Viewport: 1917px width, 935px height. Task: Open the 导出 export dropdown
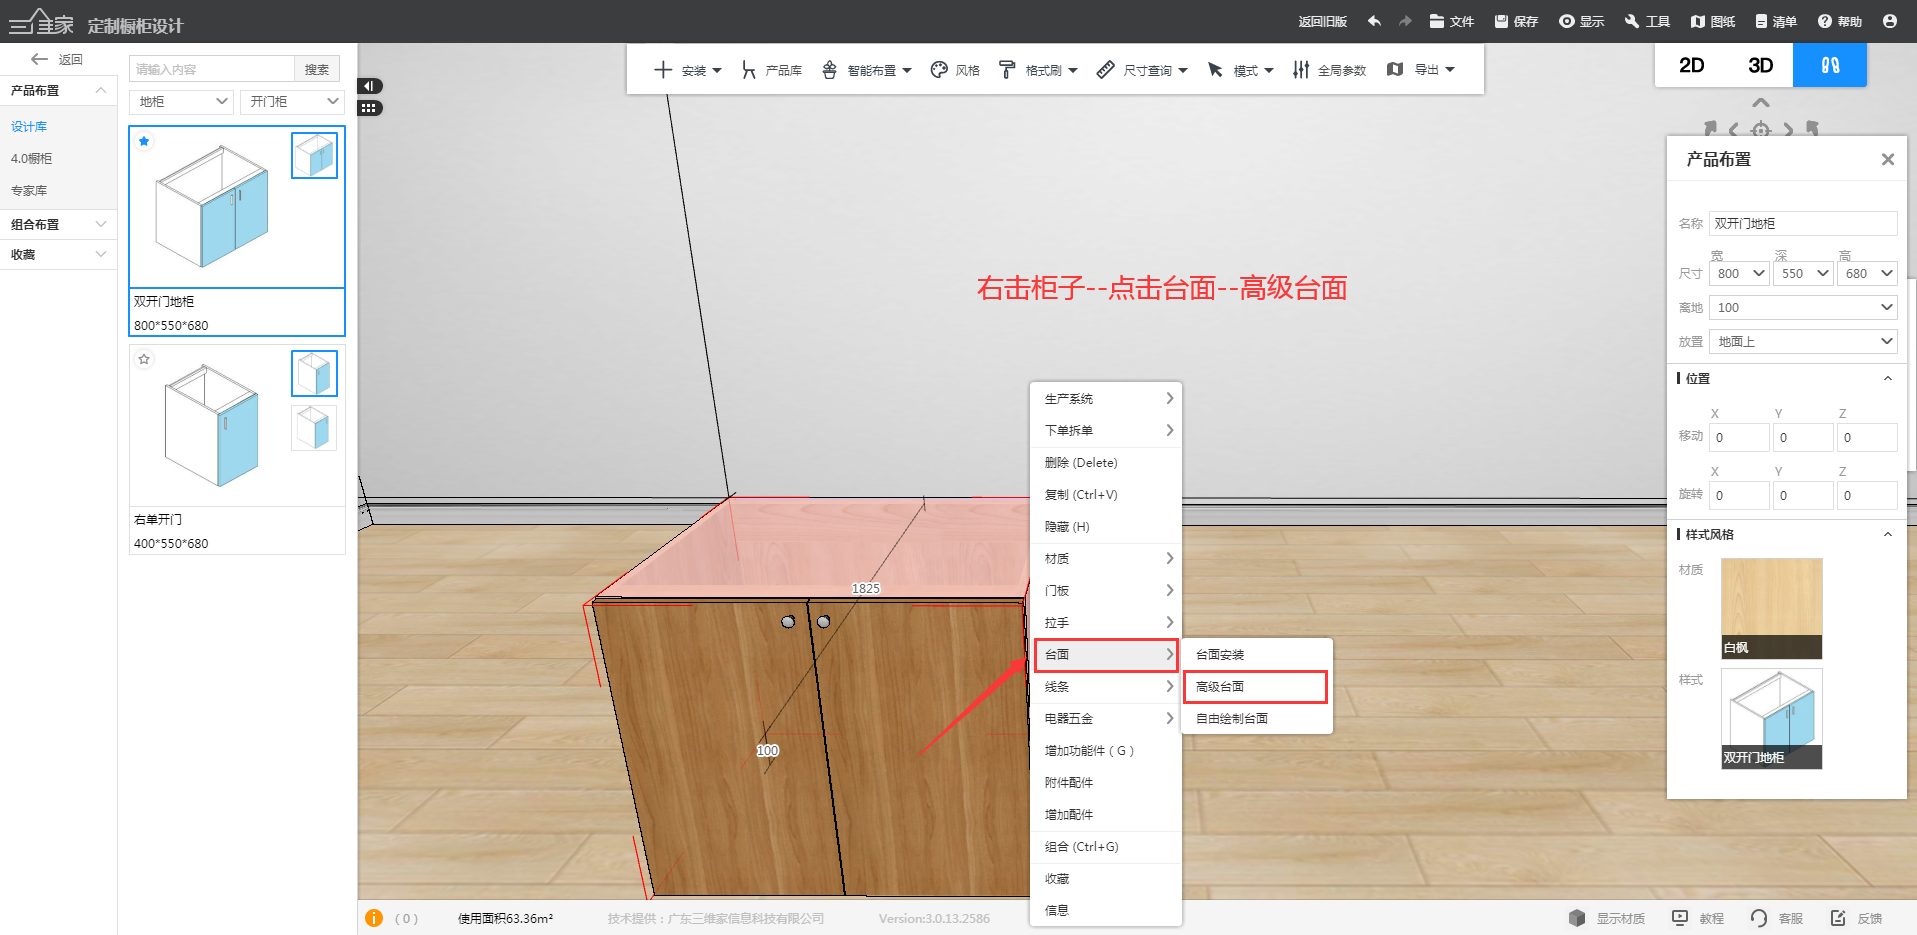point(1421,70)
